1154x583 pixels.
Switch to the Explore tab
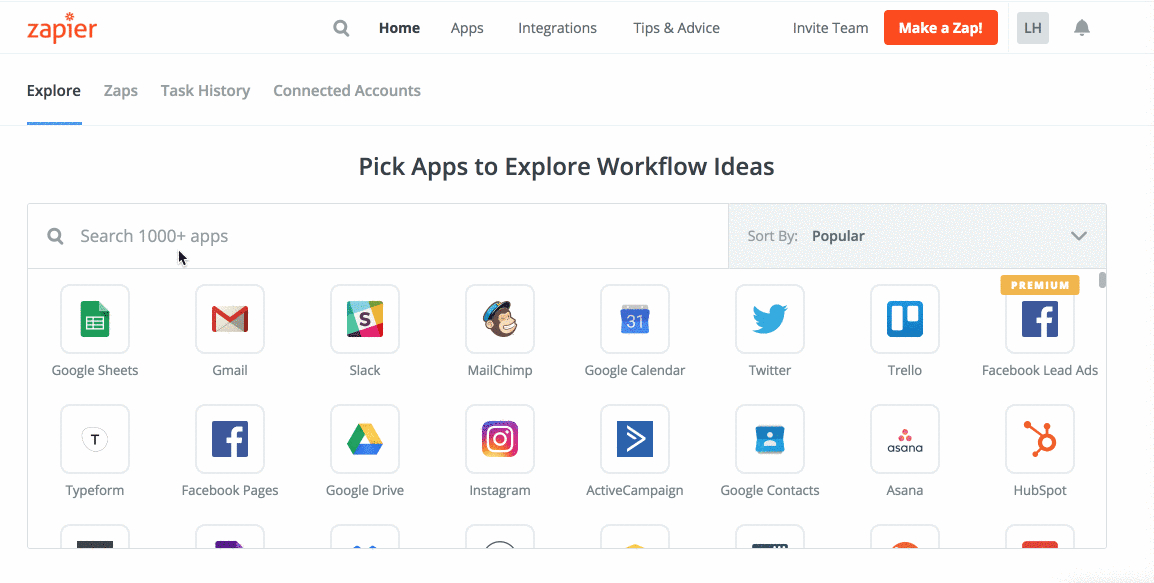tap(54, 91)
